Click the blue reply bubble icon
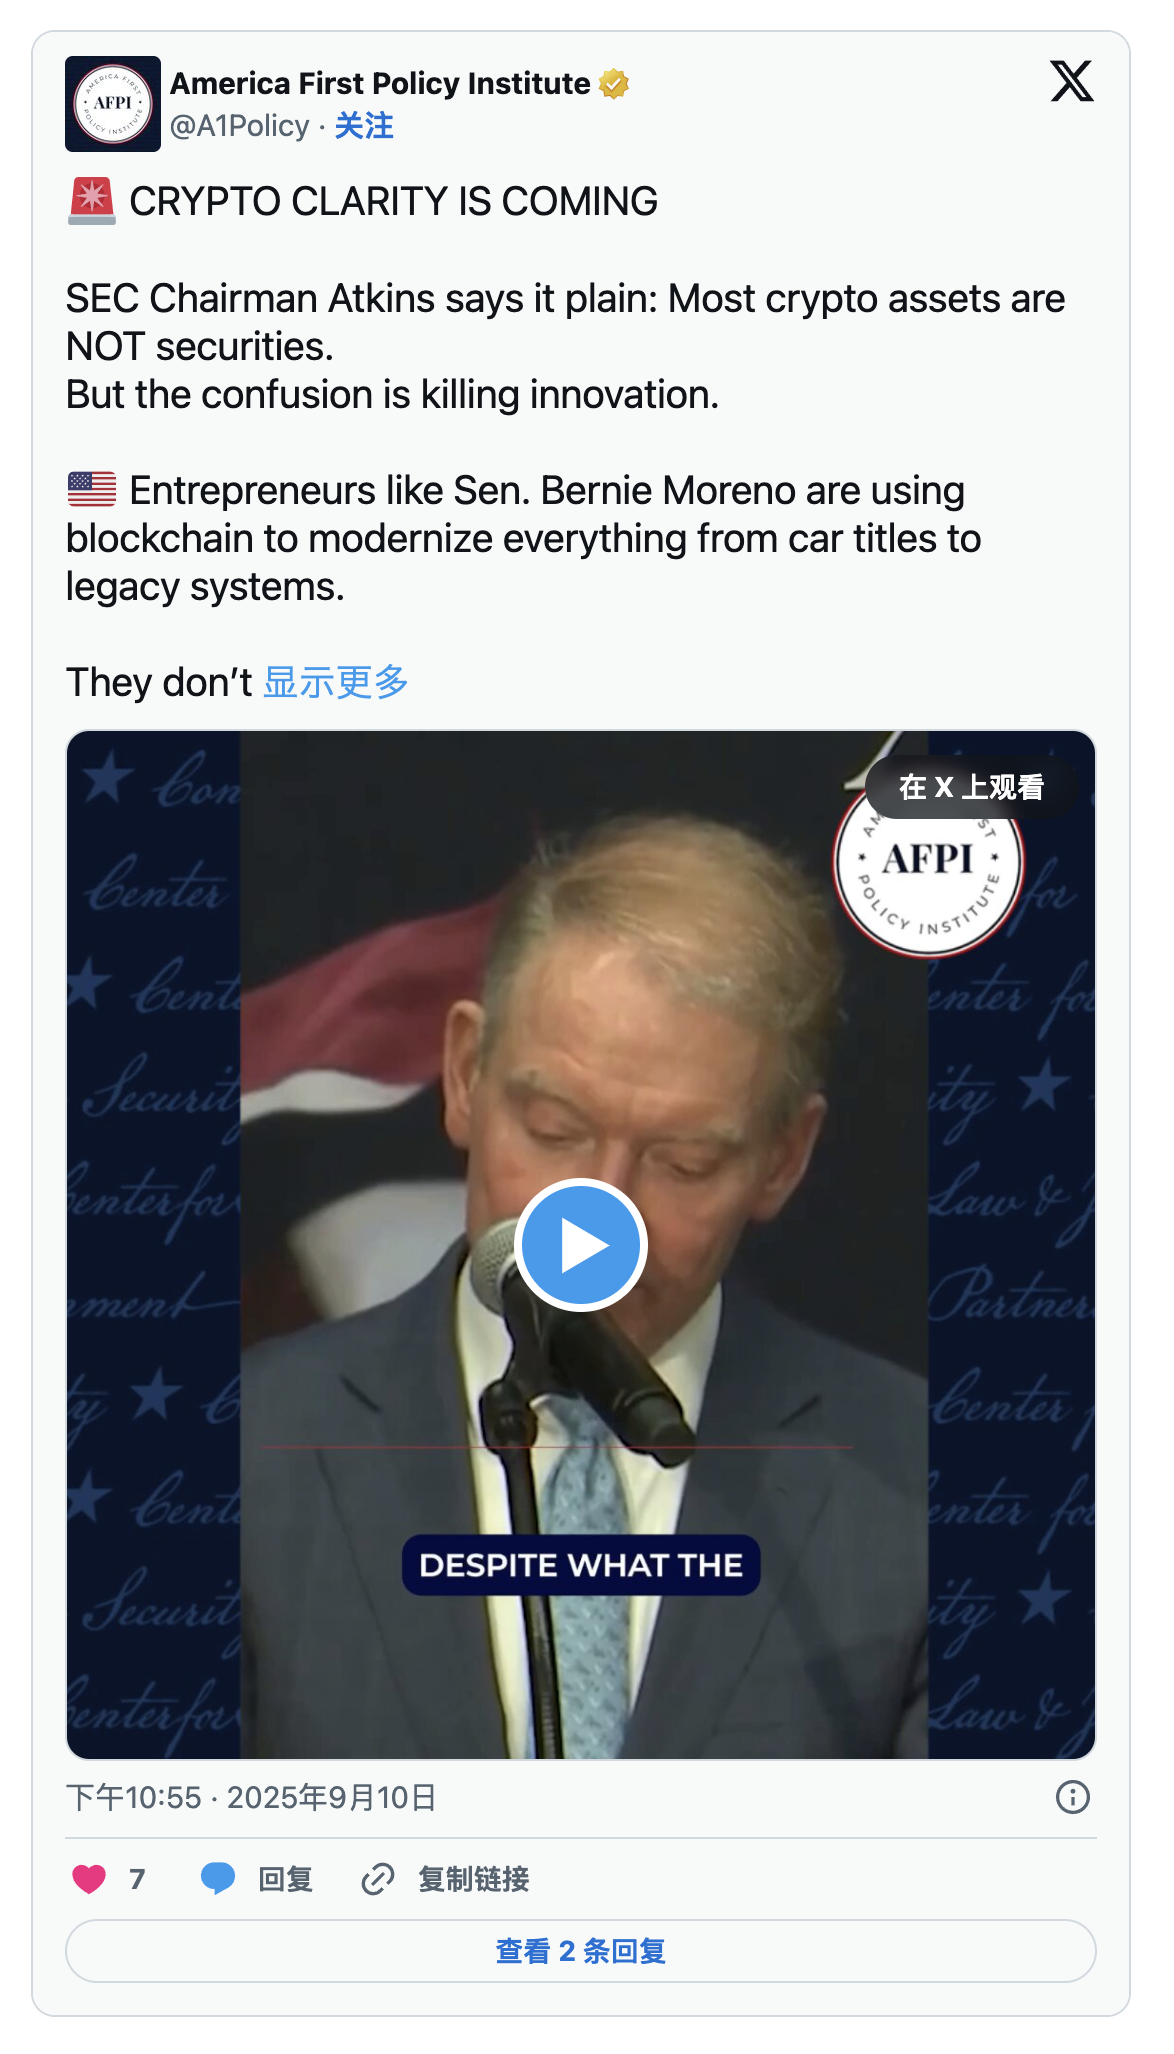The image size is (1174, 2054). 217,1879
